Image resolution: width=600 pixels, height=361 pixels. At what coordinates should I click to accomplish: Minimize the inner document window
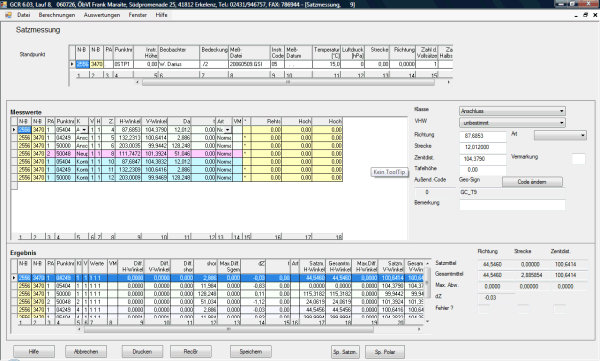pos(576,15)
